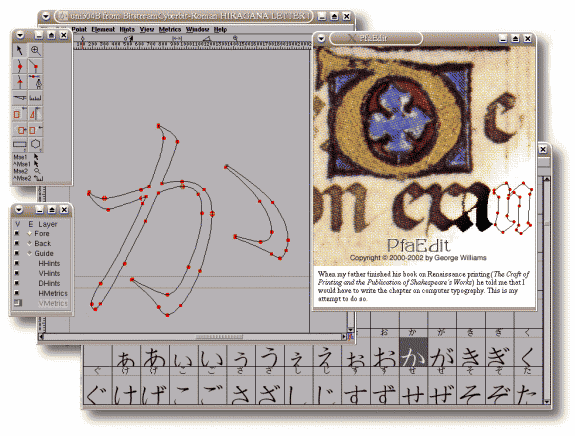Select the が glyph cell in font view
This screenshot has height=436, width=575.
[x=442, y=352]
